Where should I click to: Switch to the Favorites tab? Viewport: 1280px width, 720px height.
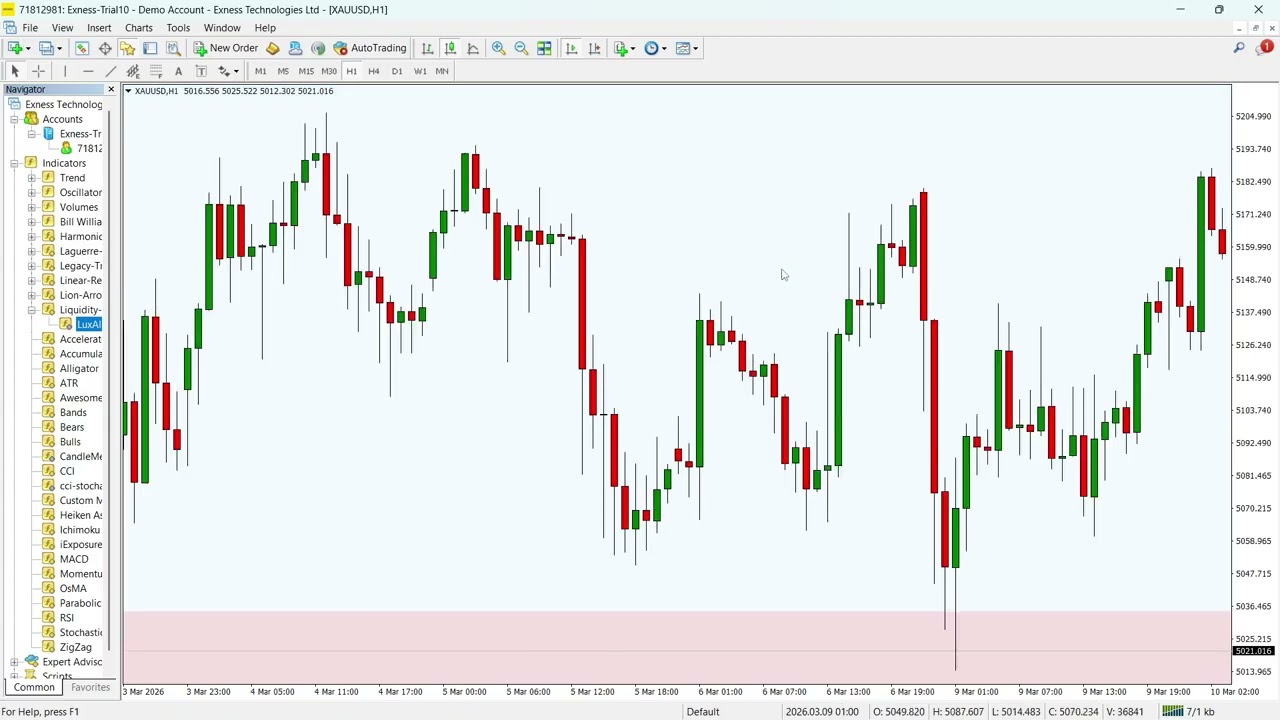(x=90, y=688)
